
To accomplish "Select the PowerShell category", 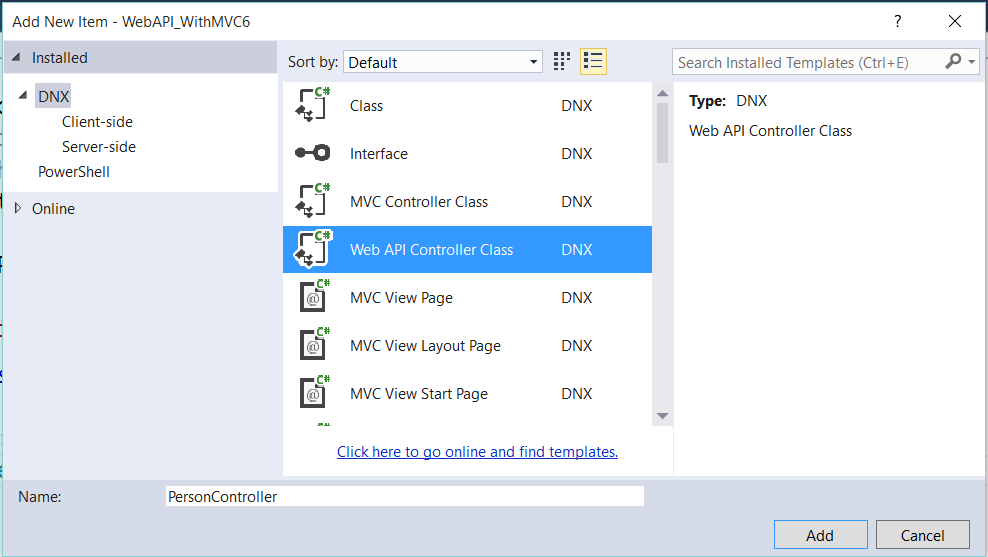I will pos(74,172).
